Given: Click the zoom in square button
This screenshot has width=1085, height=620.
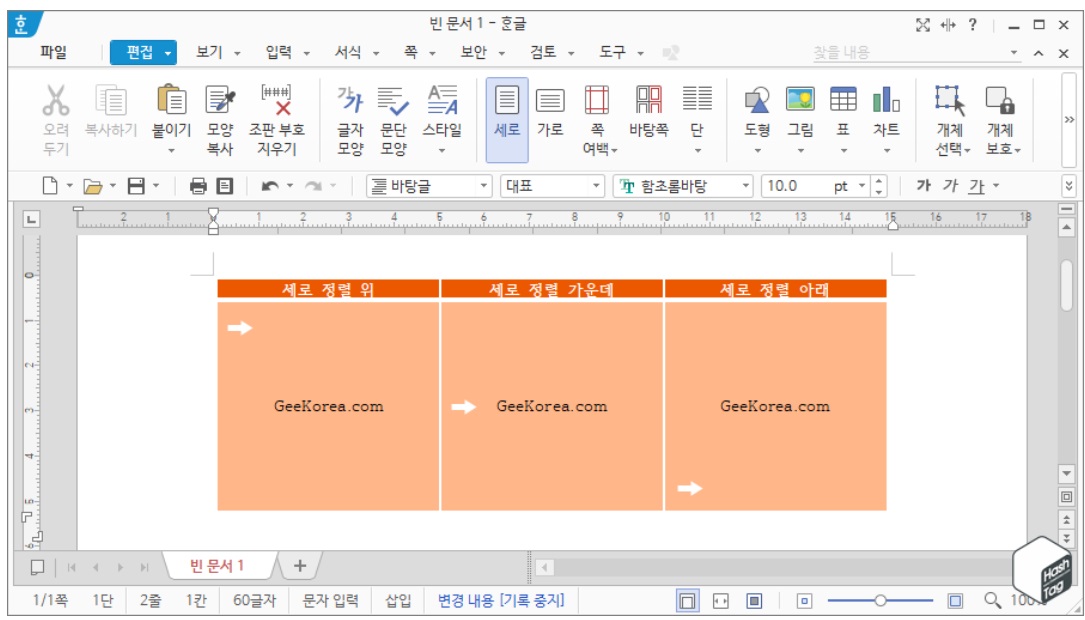Looking at the screenshot, I should click(956, 601).
